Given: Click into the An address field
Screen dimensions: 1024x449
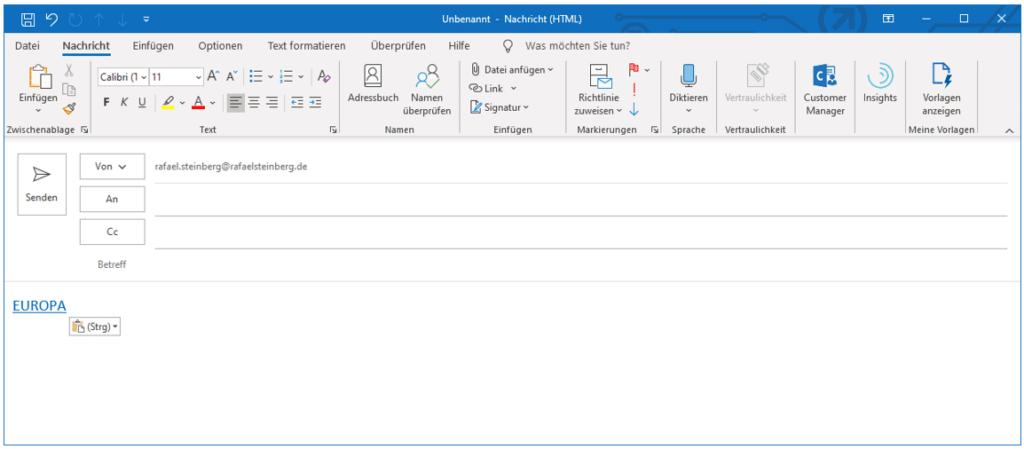Looking at the screenshot, I should pyautogui.click(x=581, y=200).
